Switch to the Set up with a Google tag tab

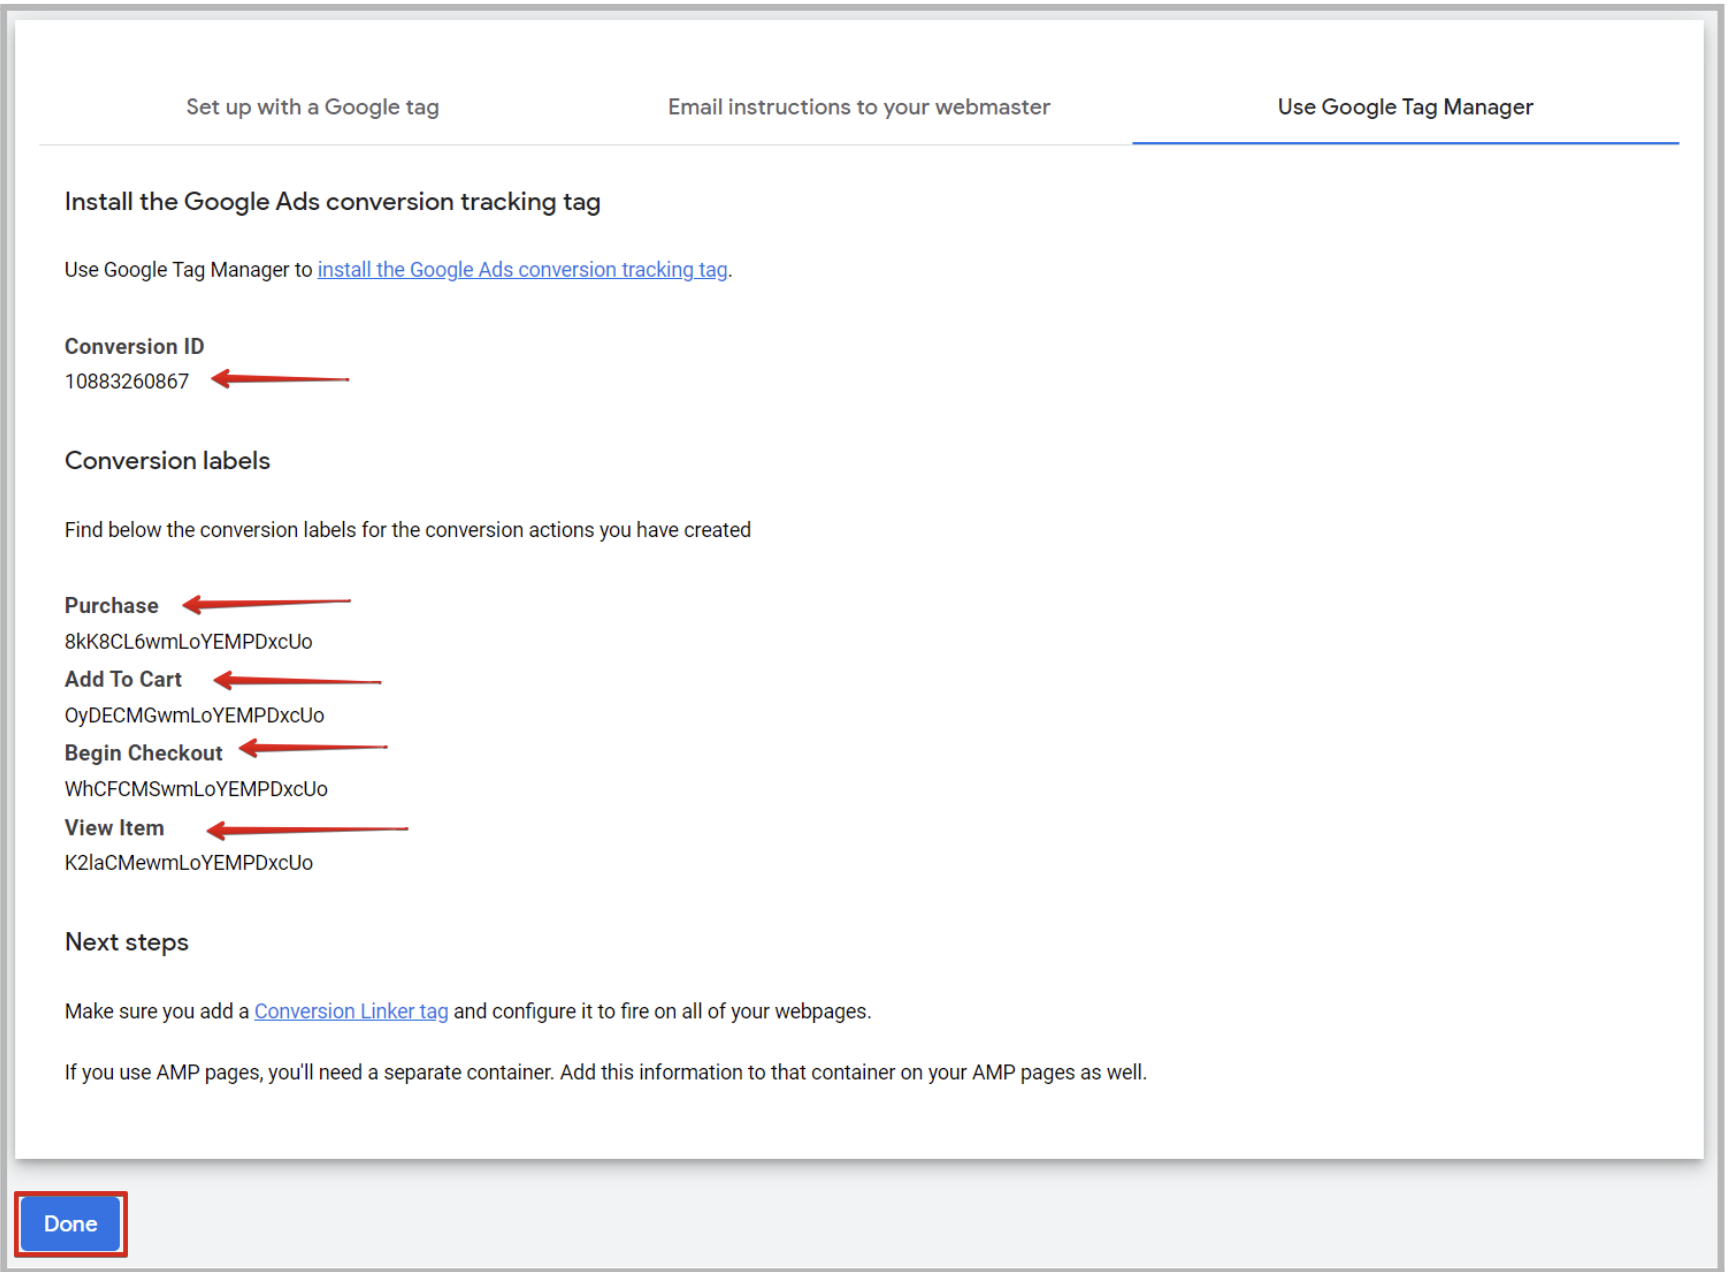pyautogui.click(x=312, y=107)
